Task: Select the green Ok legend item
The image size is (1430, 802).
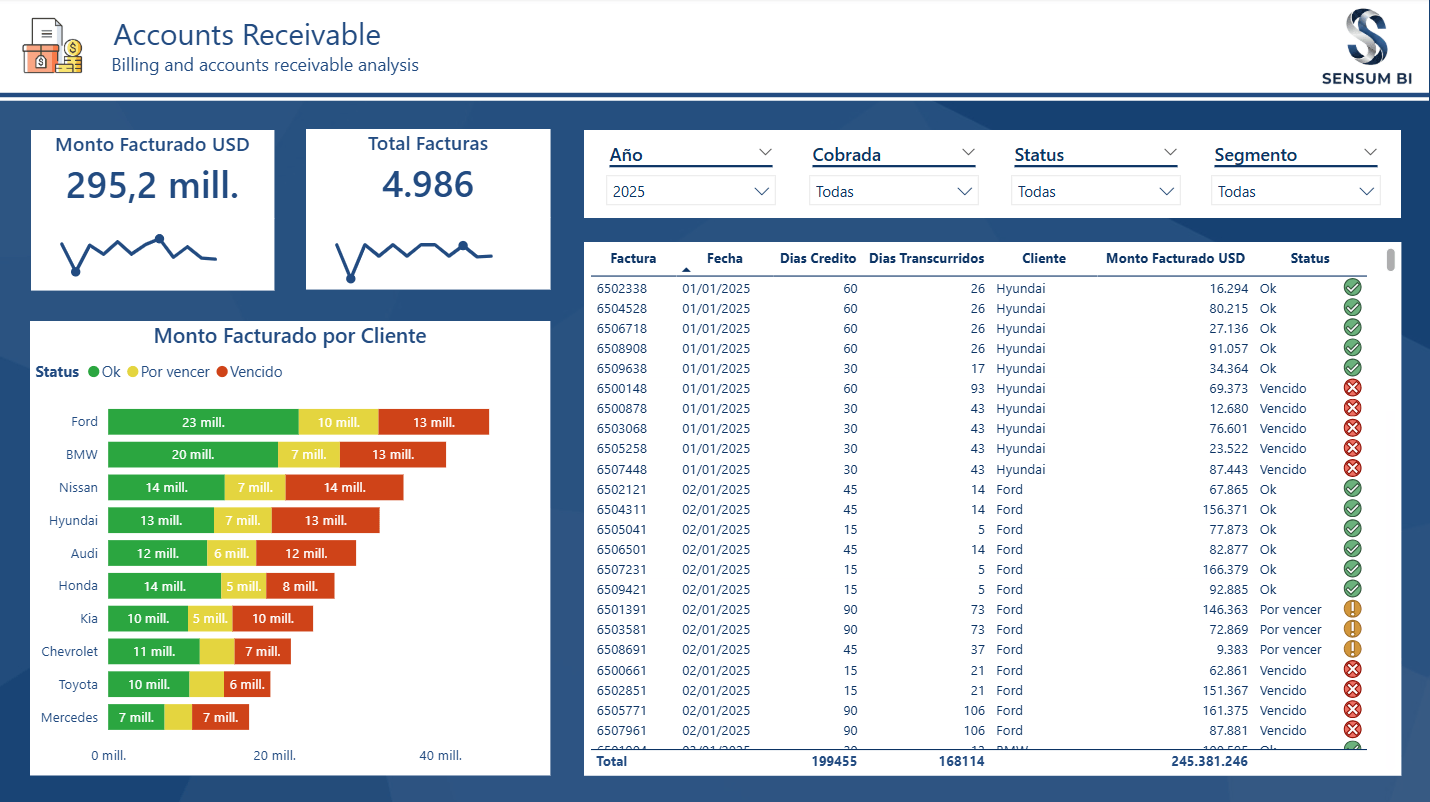Action: pos(104,372)
